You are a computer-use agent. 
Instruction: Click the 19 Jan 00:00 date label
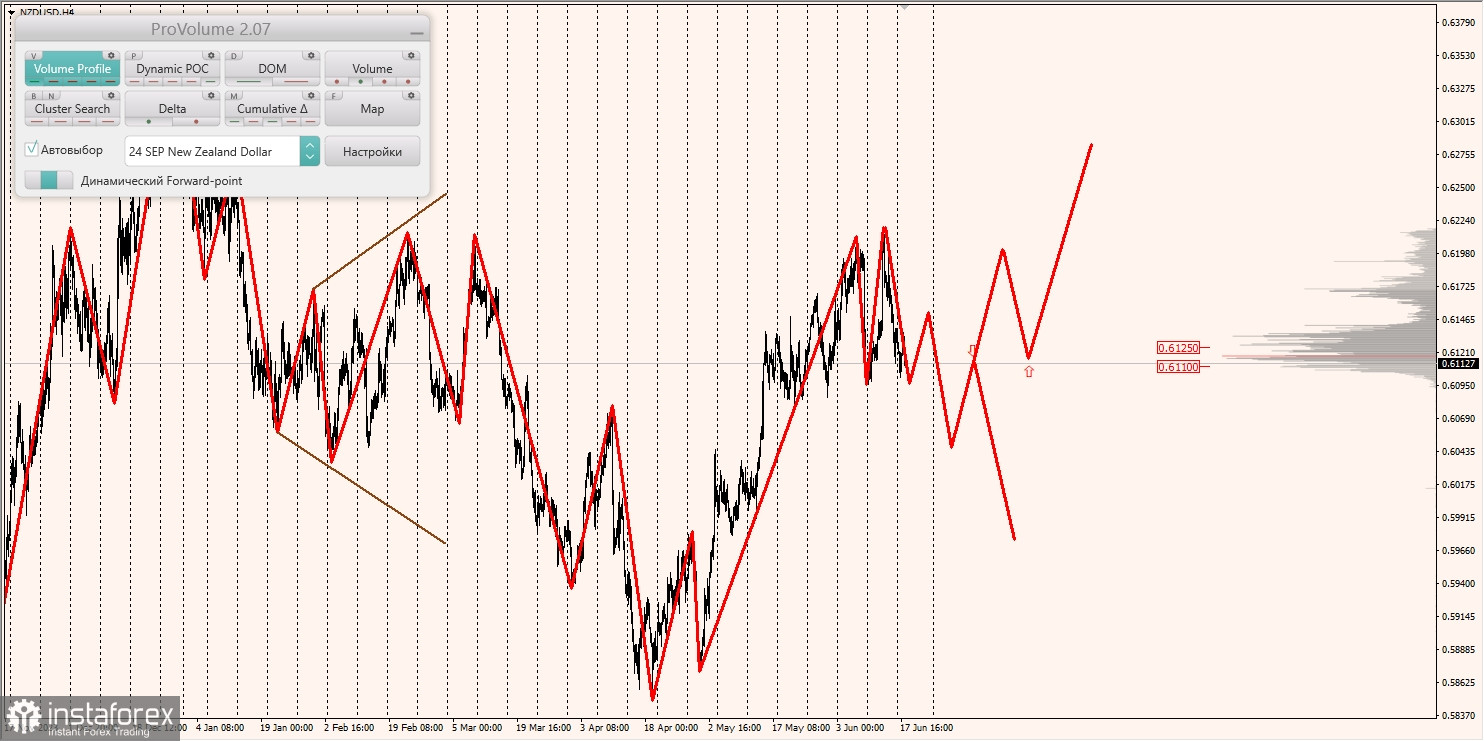(286, 728)
